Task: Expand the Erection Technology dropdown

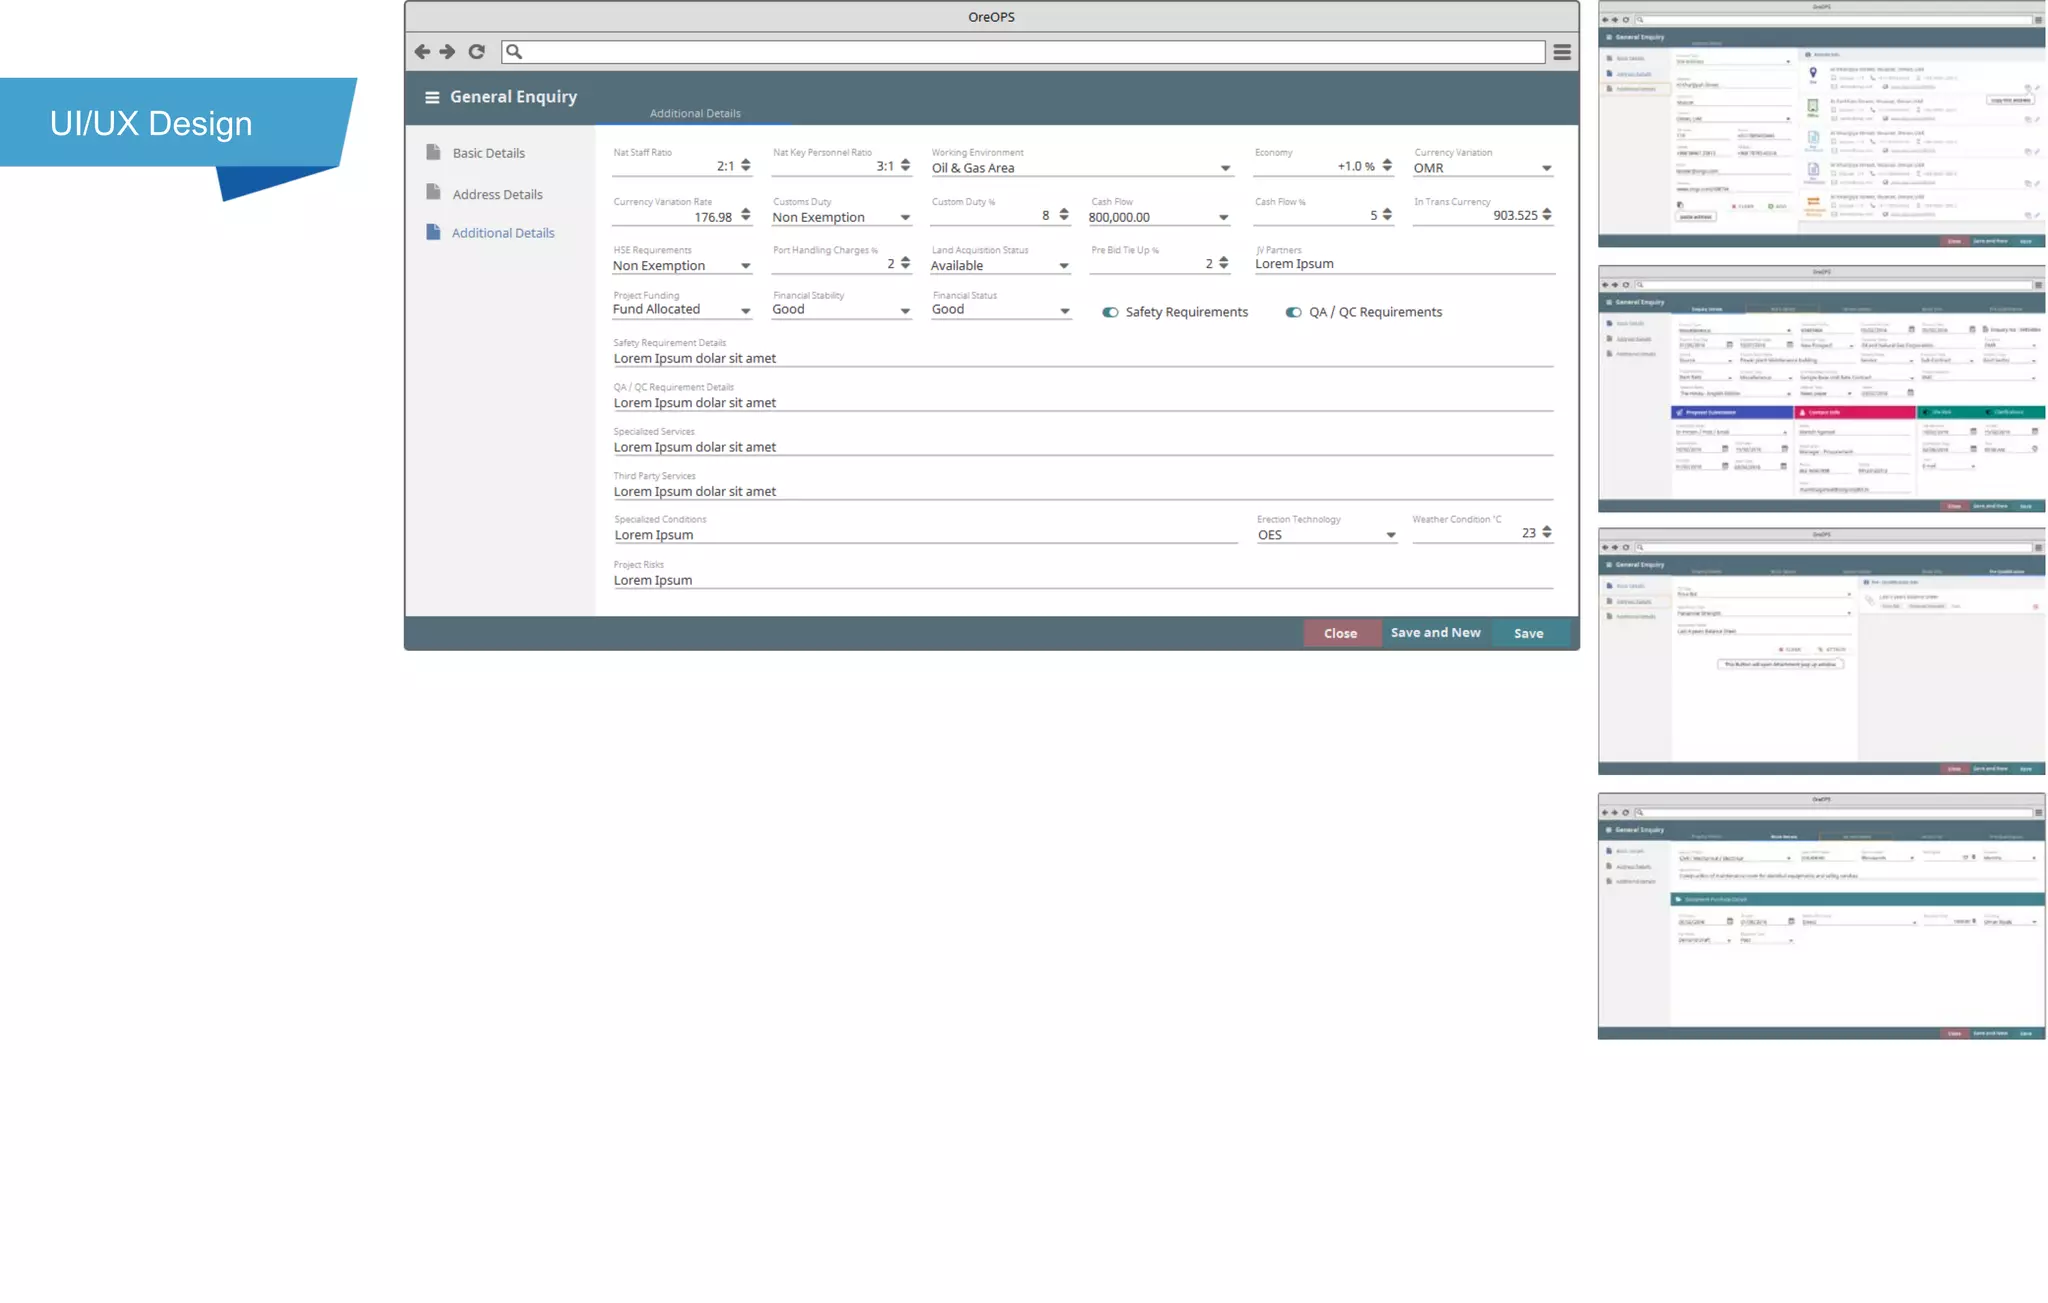Action: tap(1390, 535)
